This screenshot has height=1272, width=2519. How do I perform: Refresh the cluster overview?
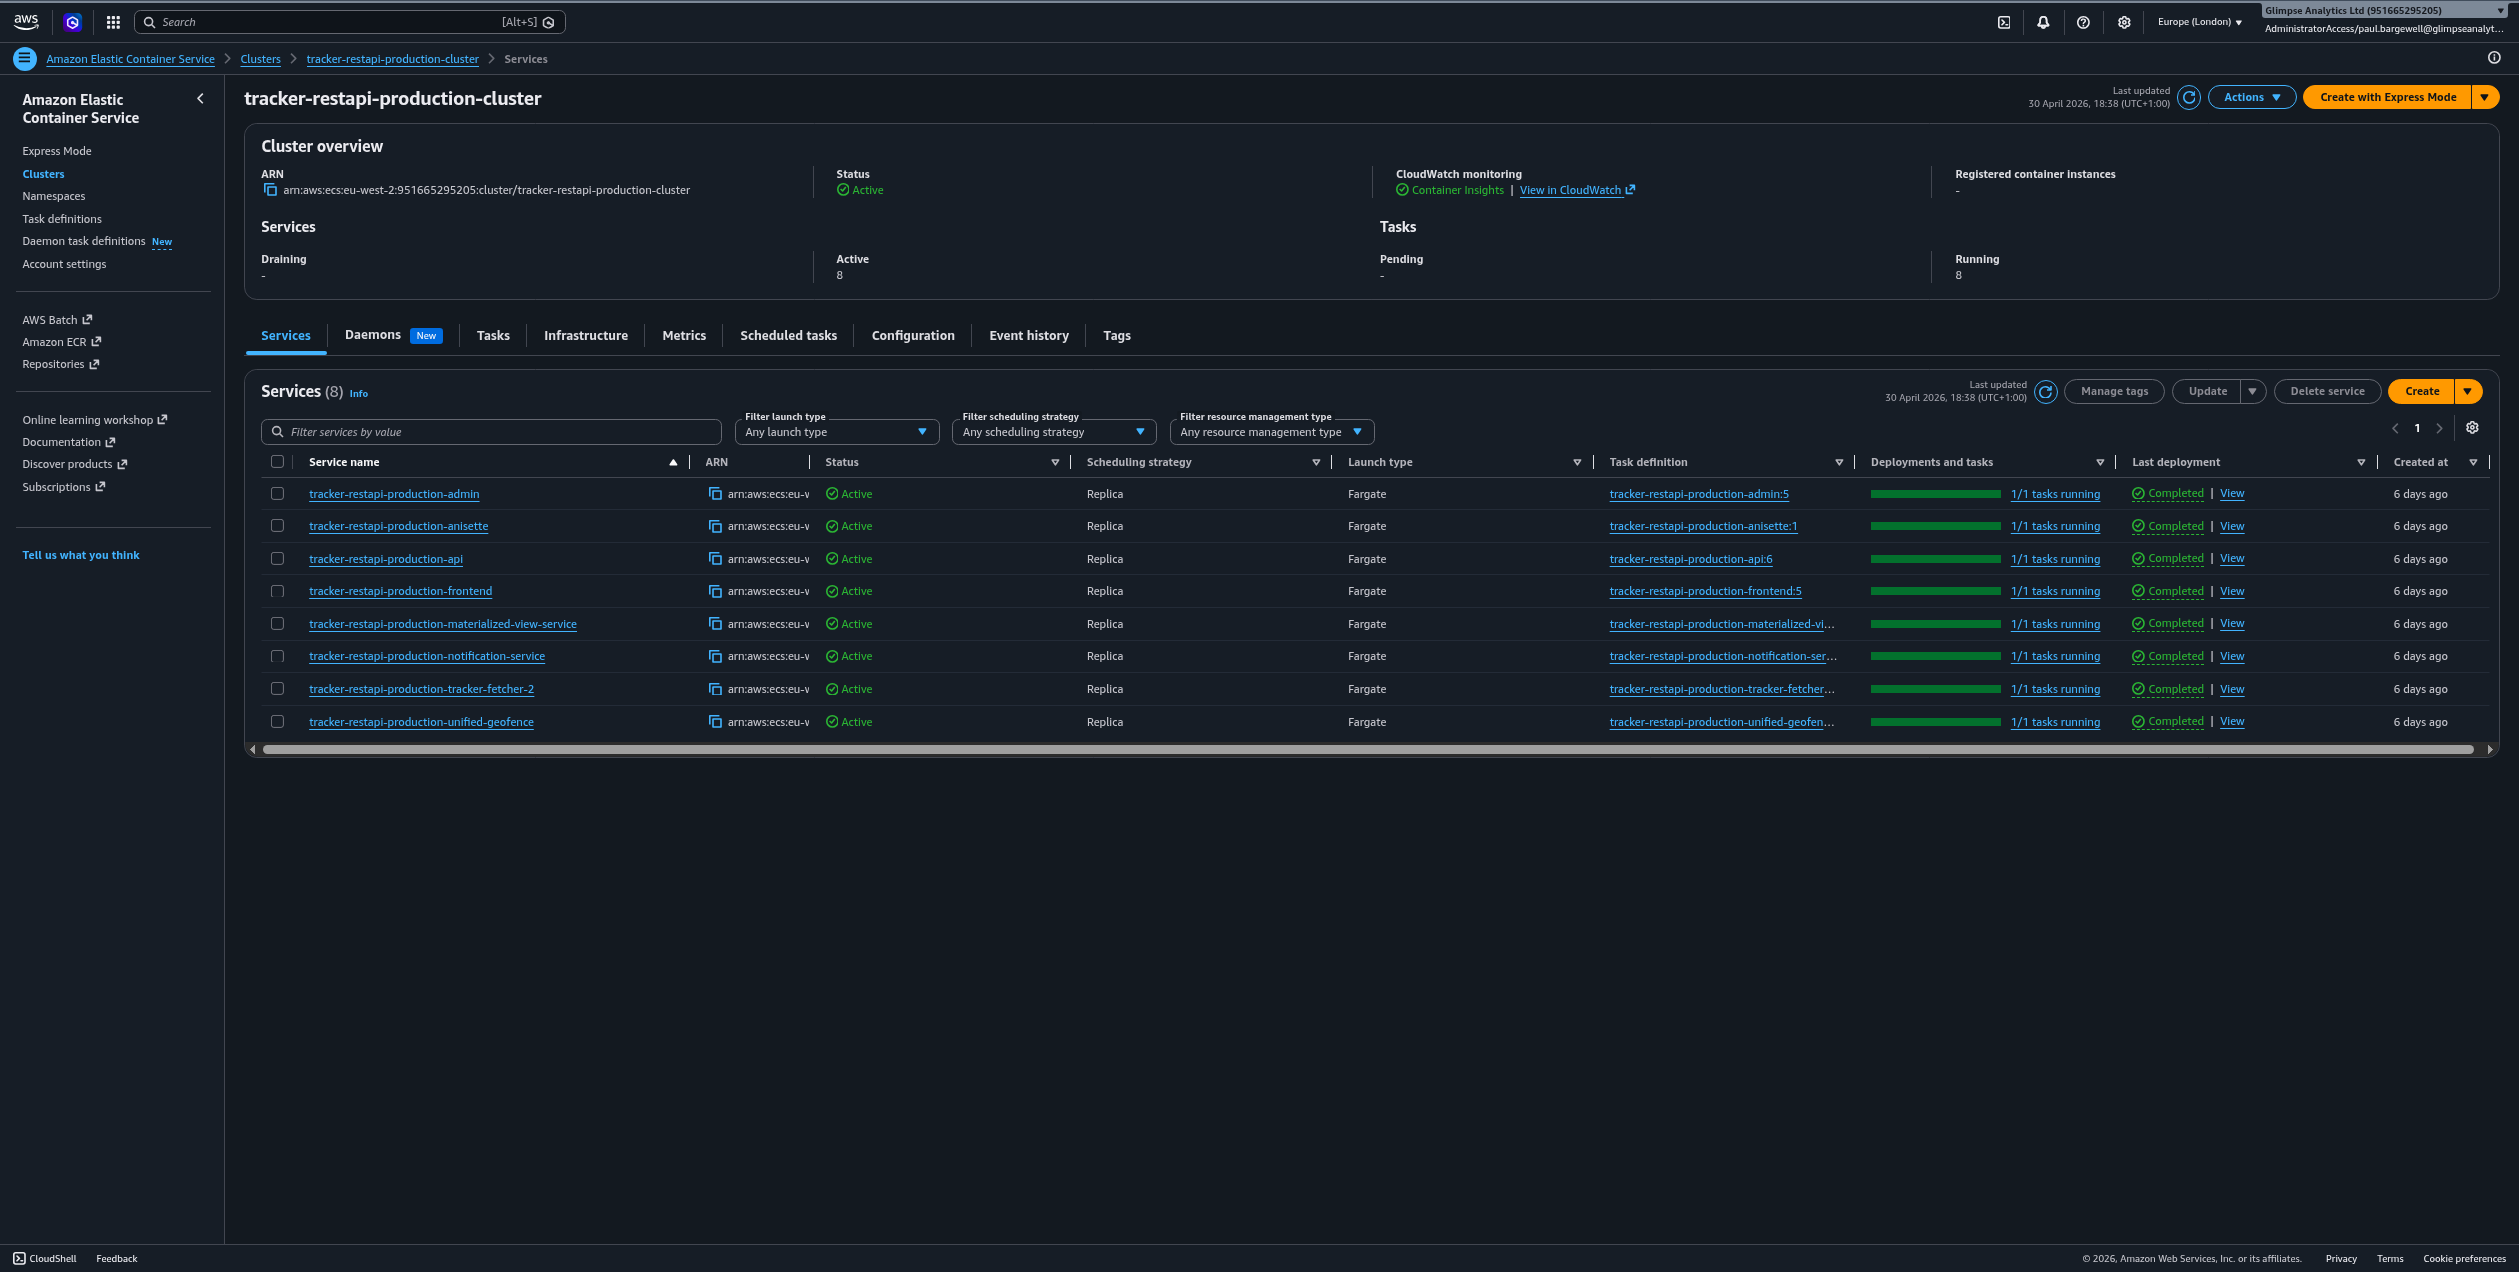(x=2189, y=97)
